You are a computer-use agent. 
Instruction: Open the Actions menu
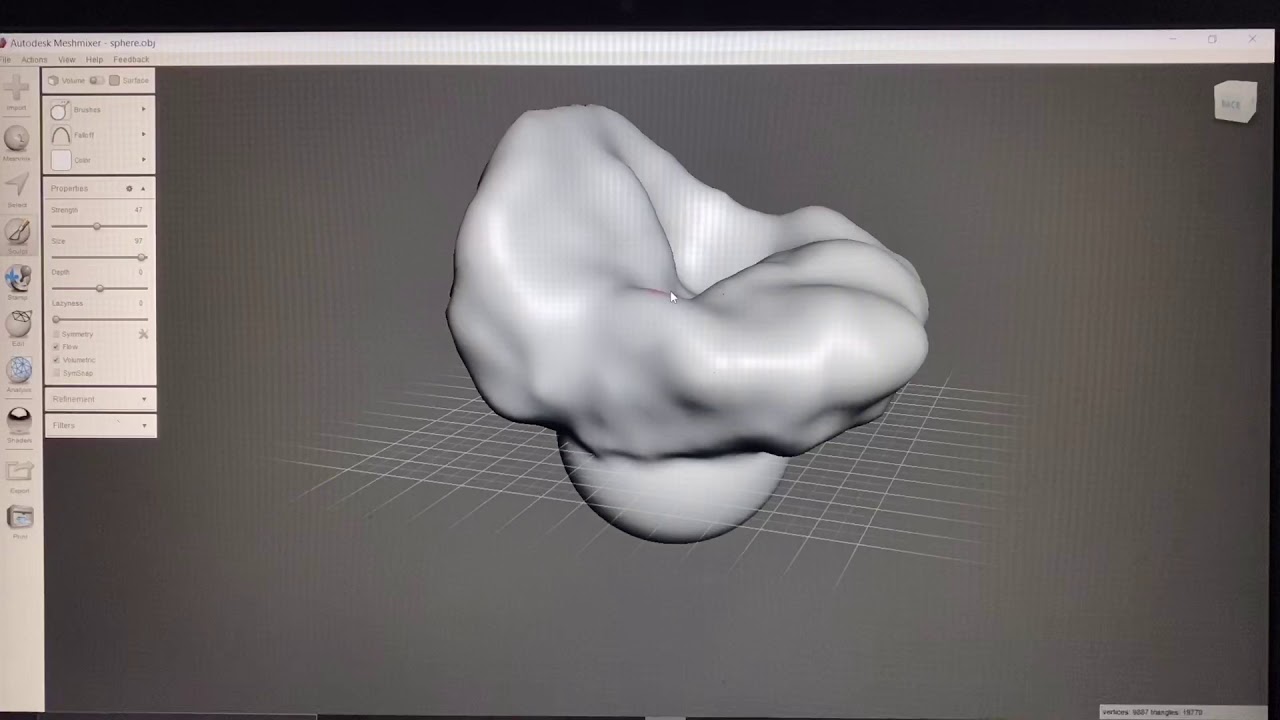pyautogui.click(x=34, y=60)
